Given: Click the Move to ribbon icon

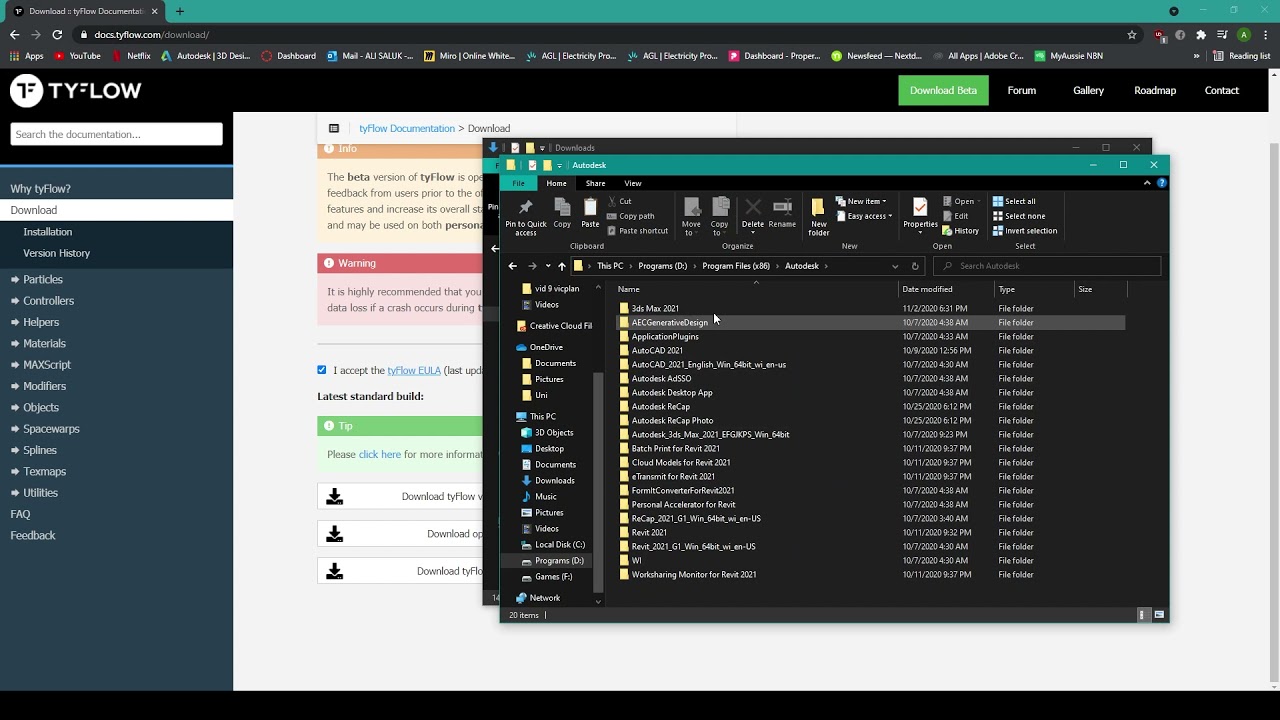Looking at the screenshot, I should pos(691,216).
